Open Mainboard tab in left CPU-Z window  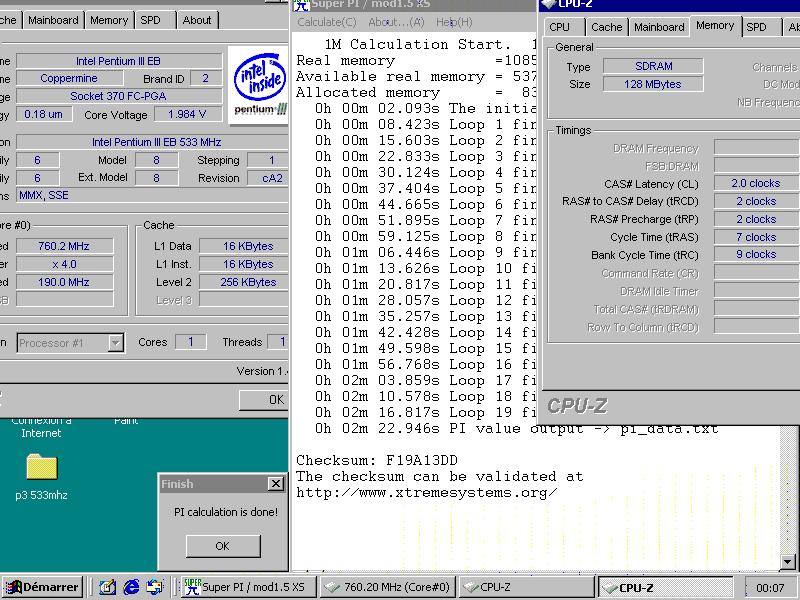(x=53, y=20)
